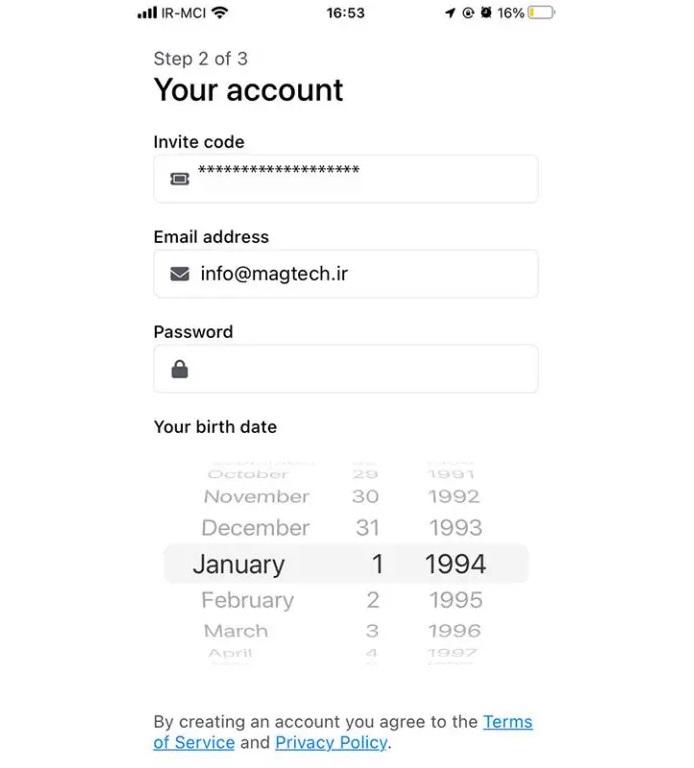Screen dimensions: 694x768
Task: Select December in the month picker
Action: (256, 528)
